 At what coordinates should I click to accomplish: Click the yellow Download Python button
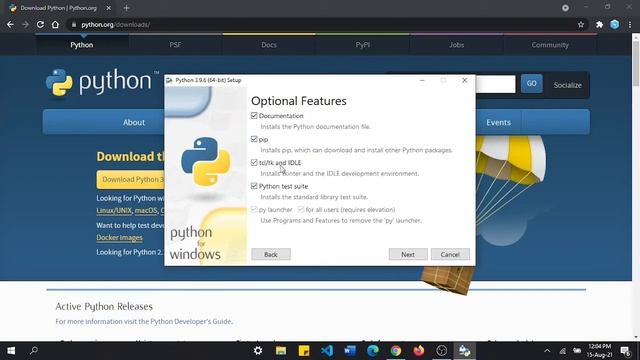click(x=131, y=180)
